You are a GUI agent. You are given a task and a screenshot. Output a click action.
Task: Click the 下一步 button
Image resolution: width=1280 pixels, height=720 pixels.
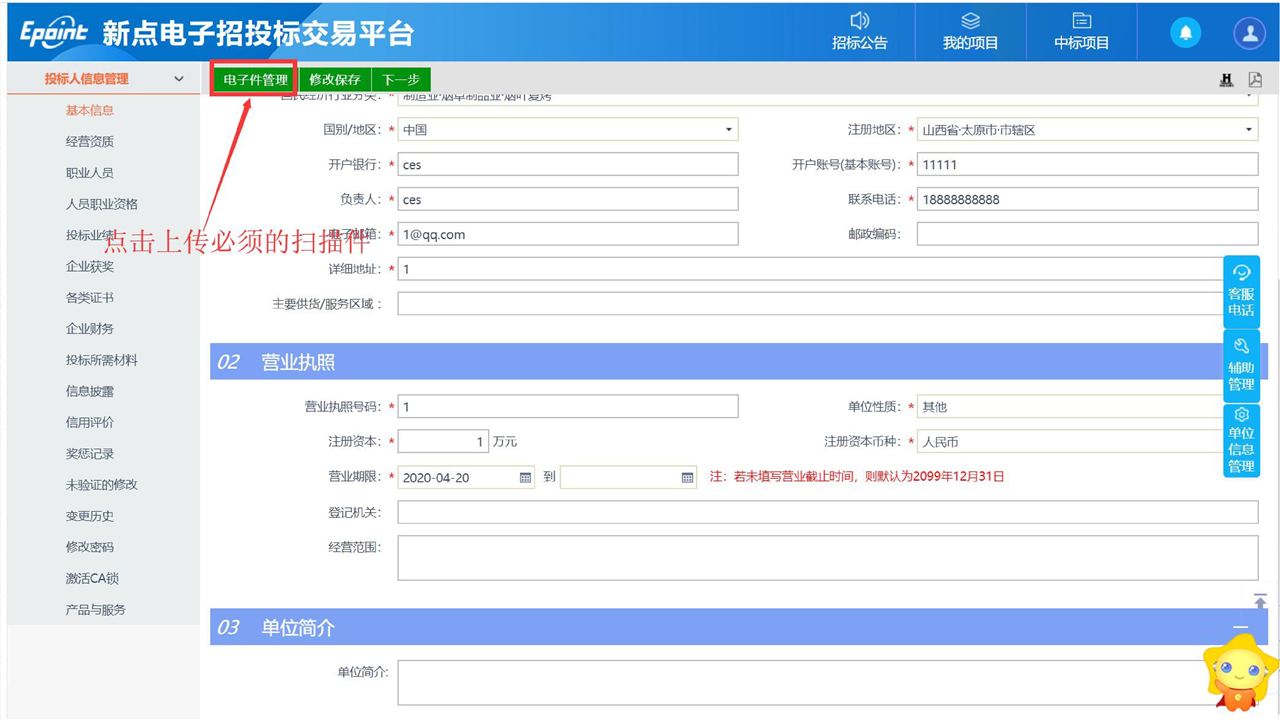401,80
